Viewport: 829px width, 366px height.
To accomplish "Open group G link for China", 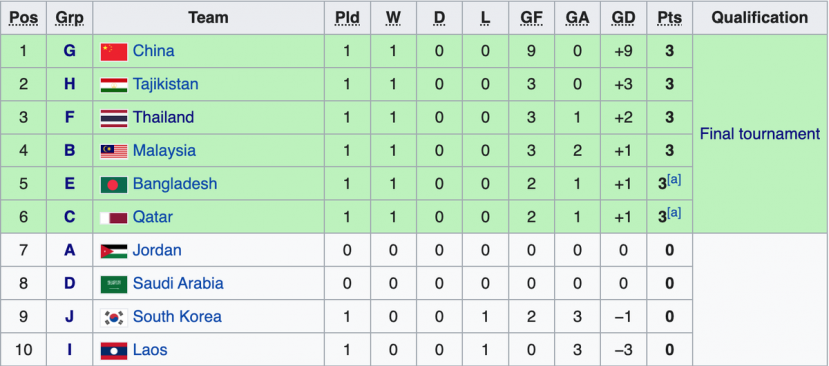I will click(69, 51).
